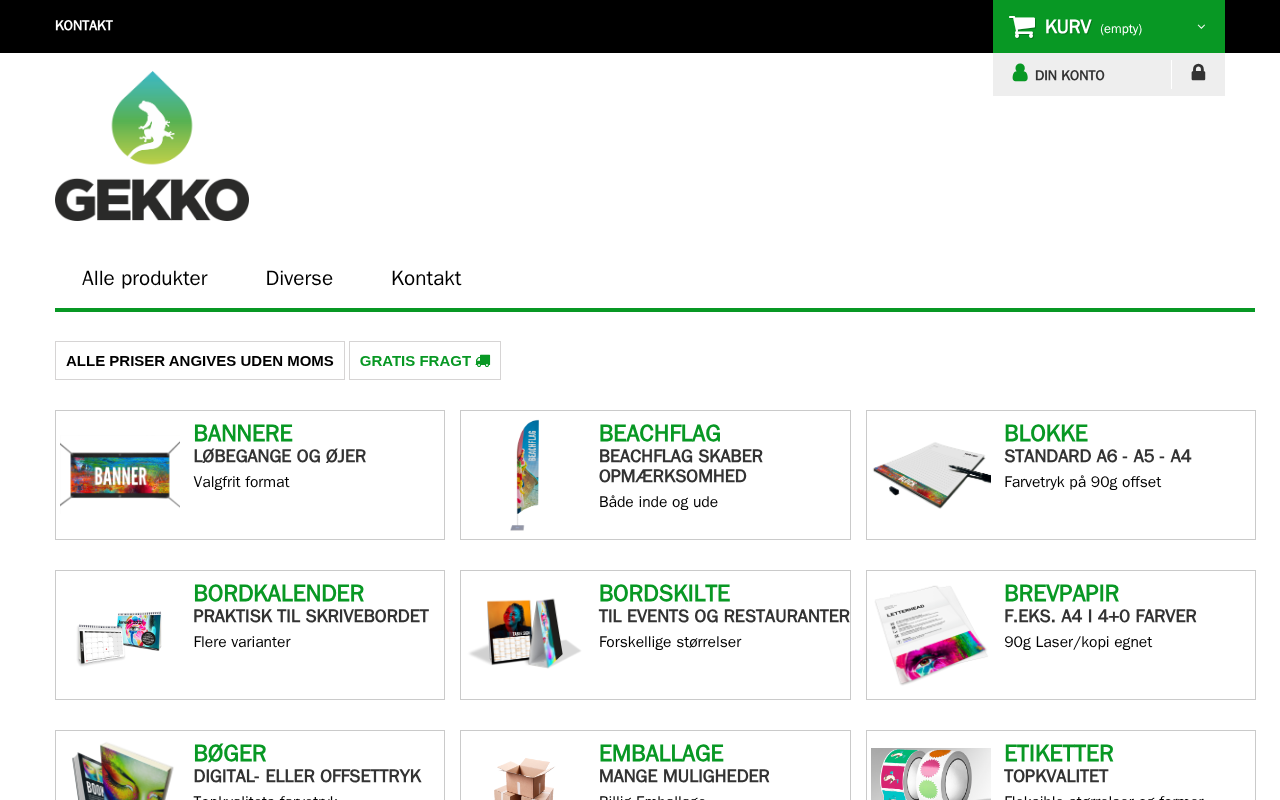Open the Bannere product thumbnail
Viewport: 1280px width, 800px height.
120,475
